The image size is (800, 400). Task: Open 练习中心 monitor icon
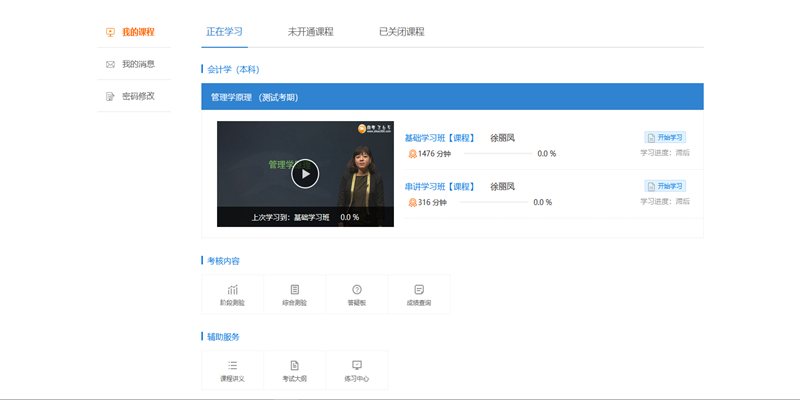click(x=357, y=366)
